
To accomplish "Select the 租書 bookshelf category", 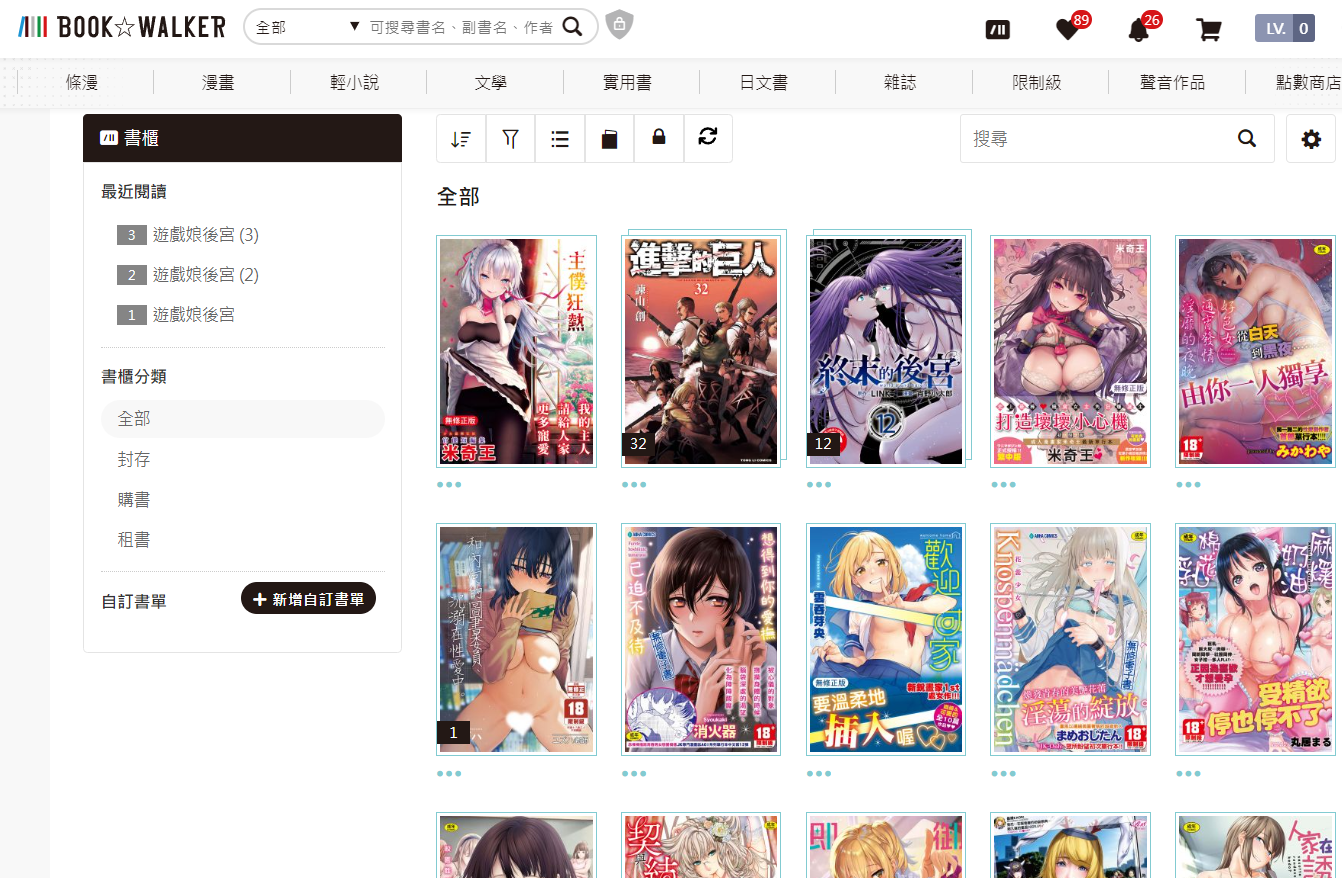I will coord(134,539).
